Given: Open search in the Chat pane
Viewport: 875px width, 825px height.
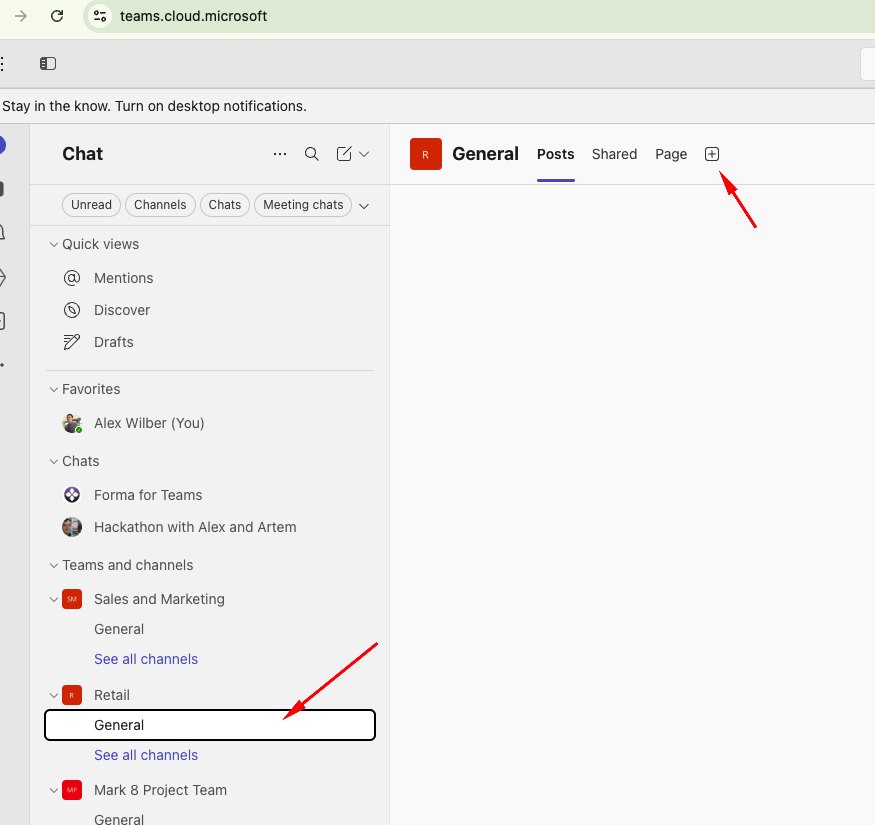Looking at the screenshot, I should [311, 154].
